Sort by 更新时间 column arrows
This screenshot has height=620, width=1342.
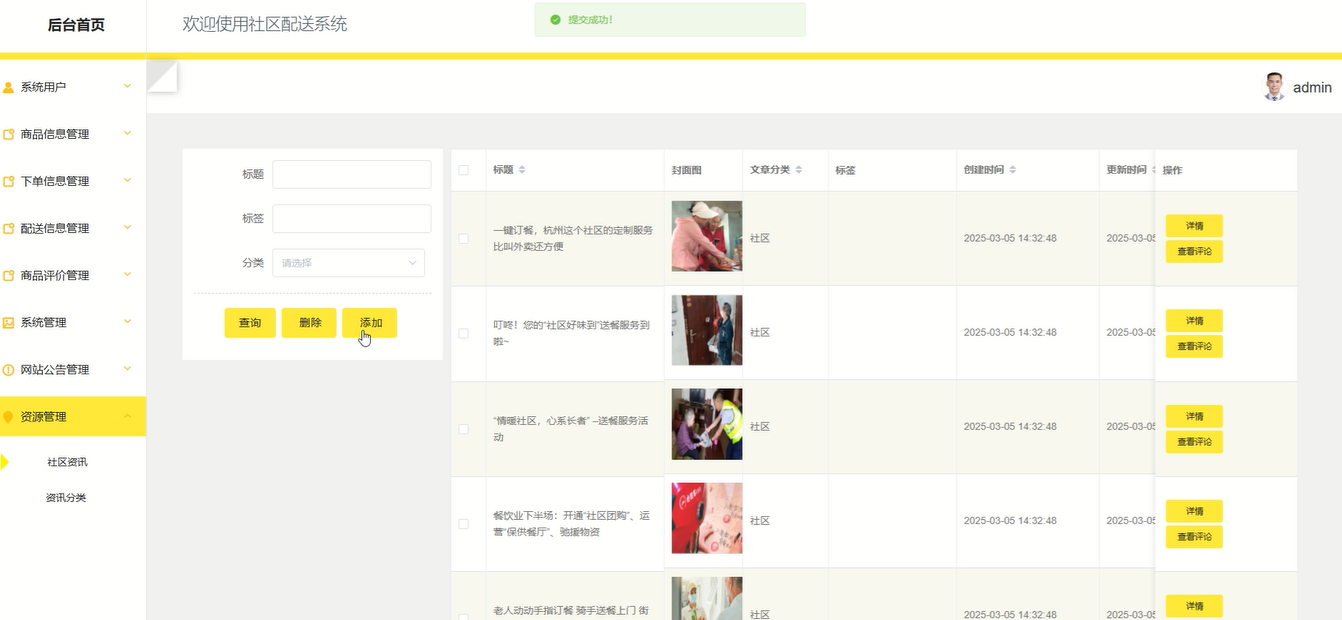pyautogui.click(x=1154, y=170)
